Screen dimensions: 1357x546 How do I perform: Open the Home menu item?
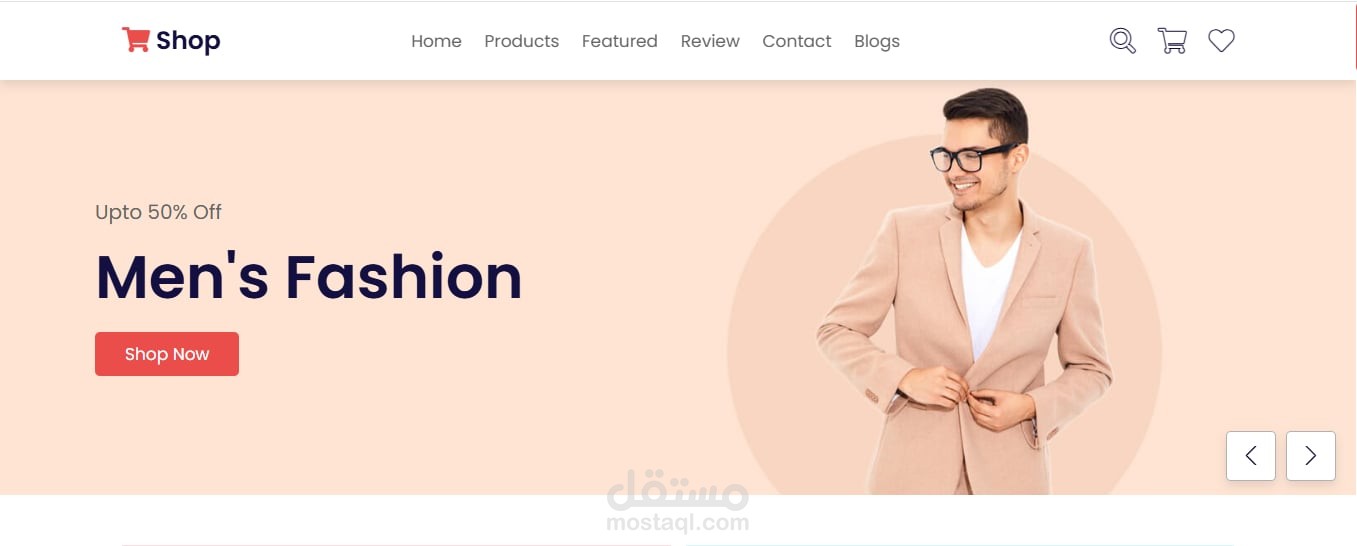point(436,41)
